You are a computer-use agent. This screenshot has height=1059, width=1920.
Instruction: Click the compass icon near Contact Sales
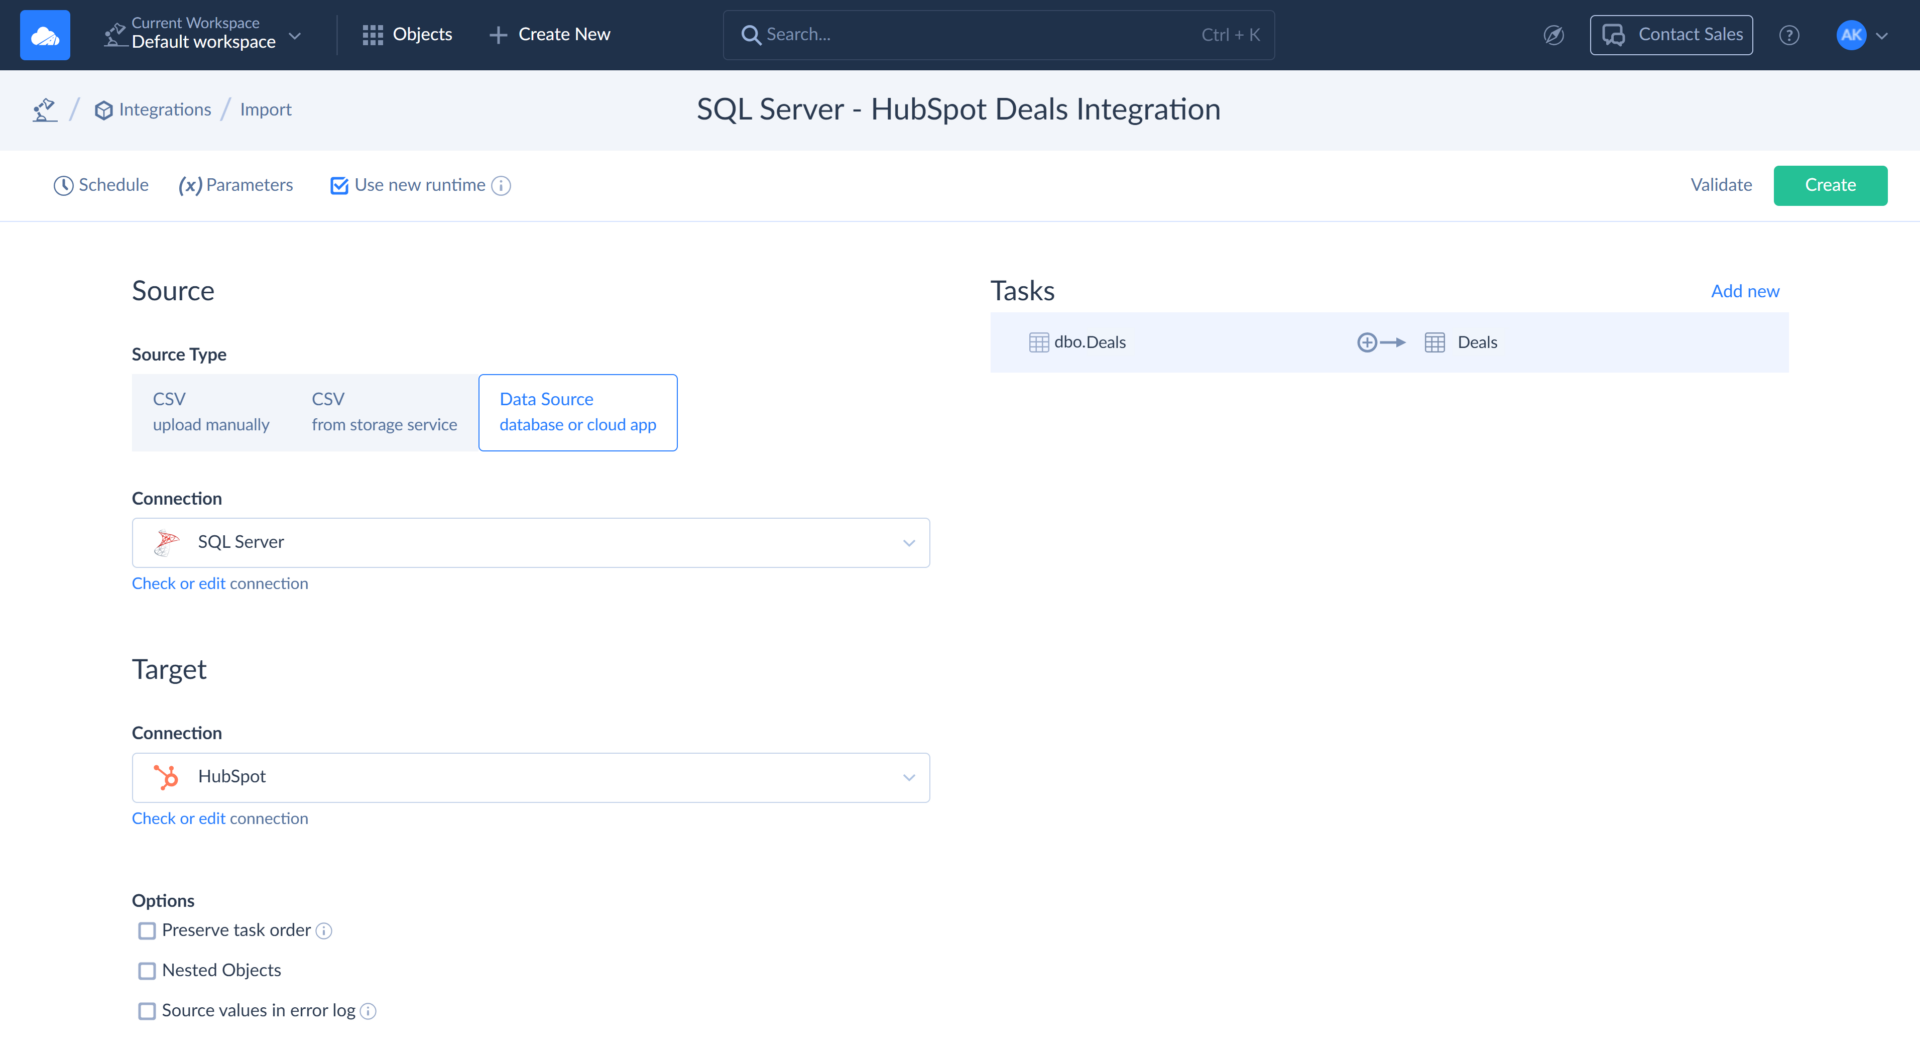(x=1554, y=34)
